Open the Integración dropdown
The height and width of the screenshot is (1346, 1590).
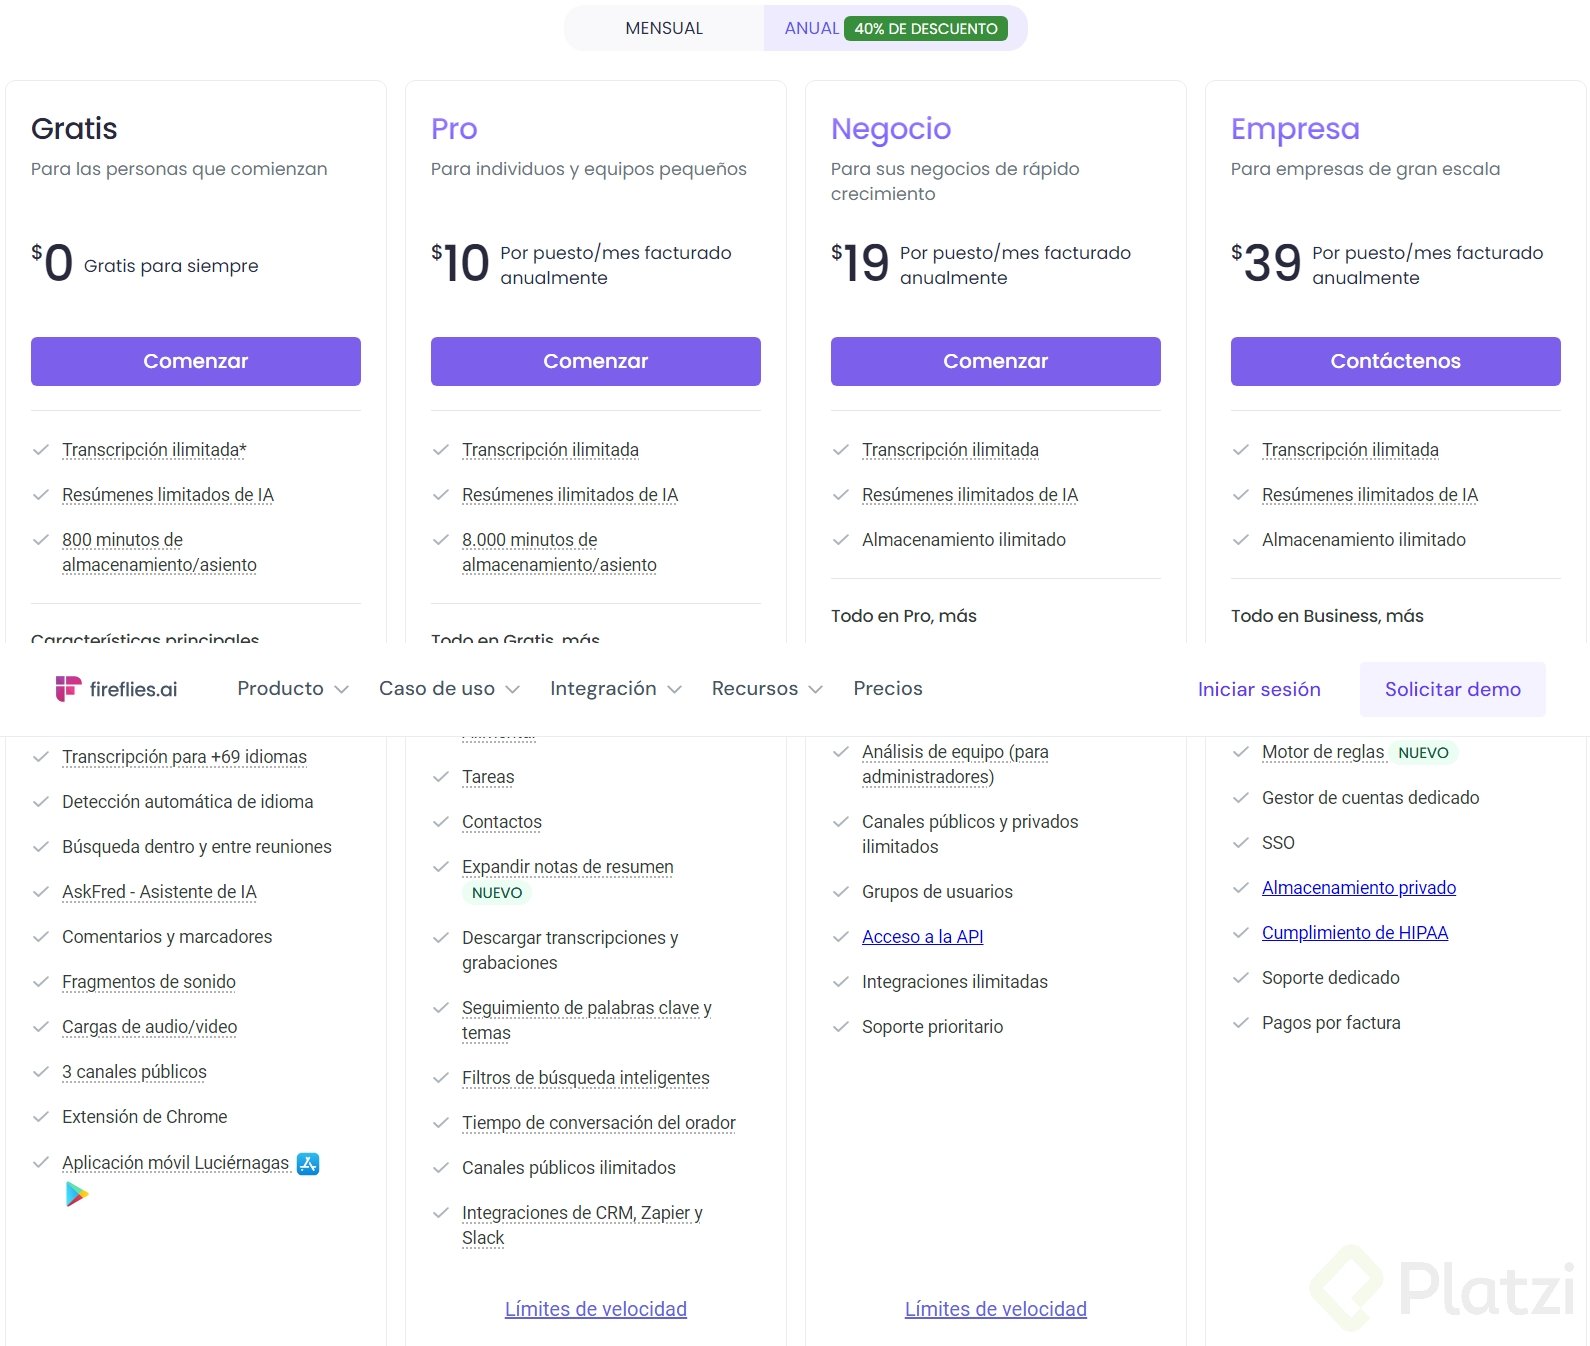coord(615,689)
